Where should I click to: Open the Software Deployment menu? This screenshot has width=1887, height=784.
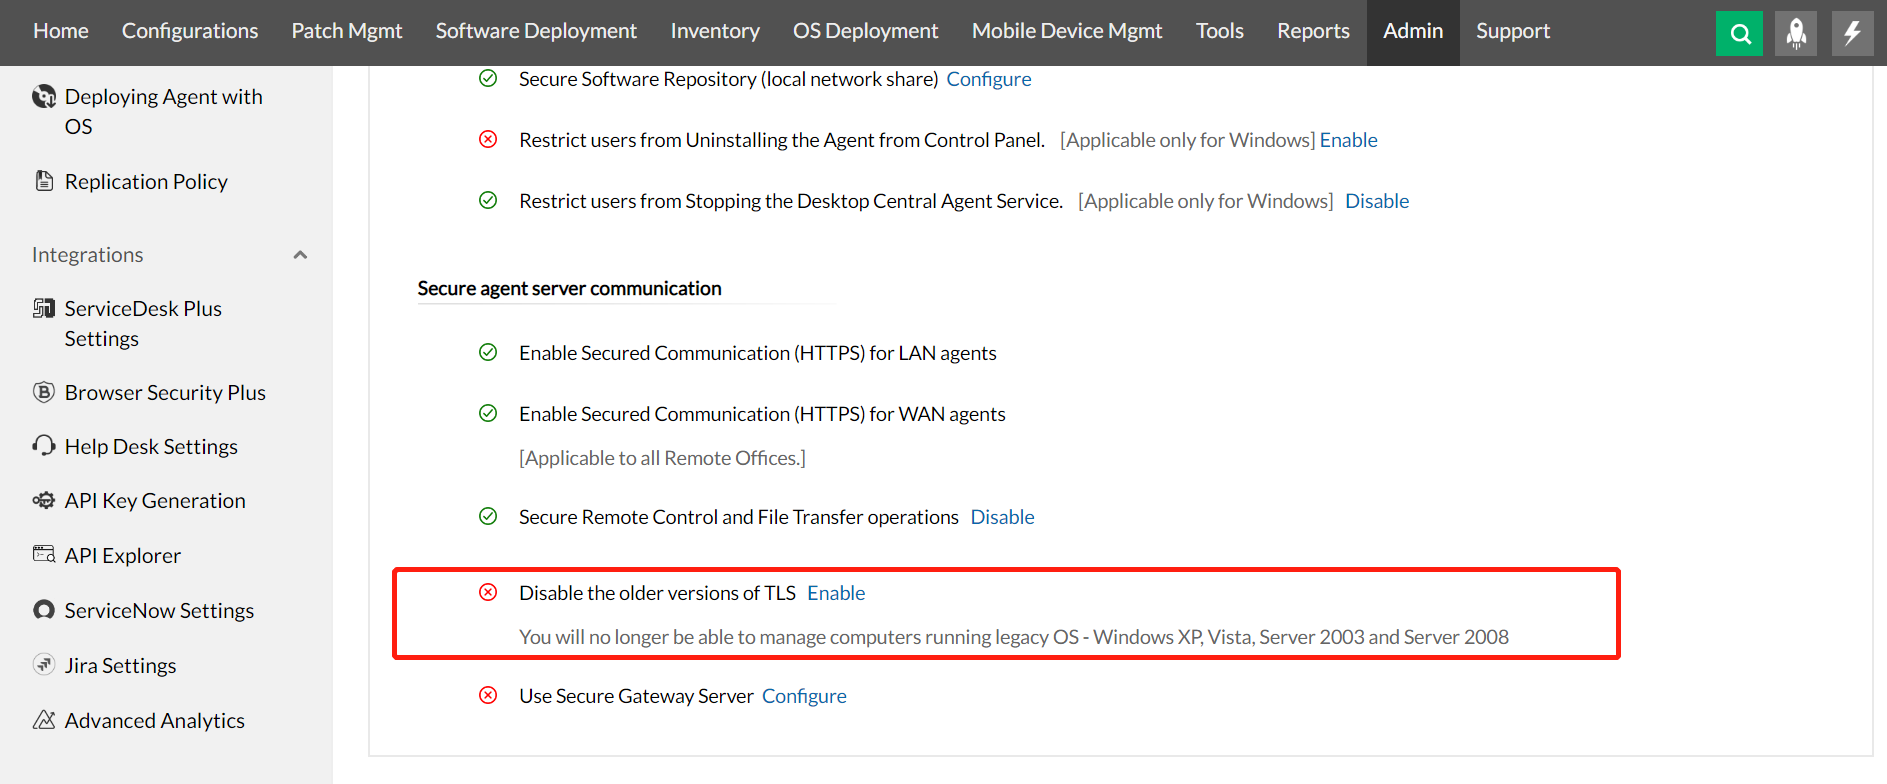tap(536, 31)
